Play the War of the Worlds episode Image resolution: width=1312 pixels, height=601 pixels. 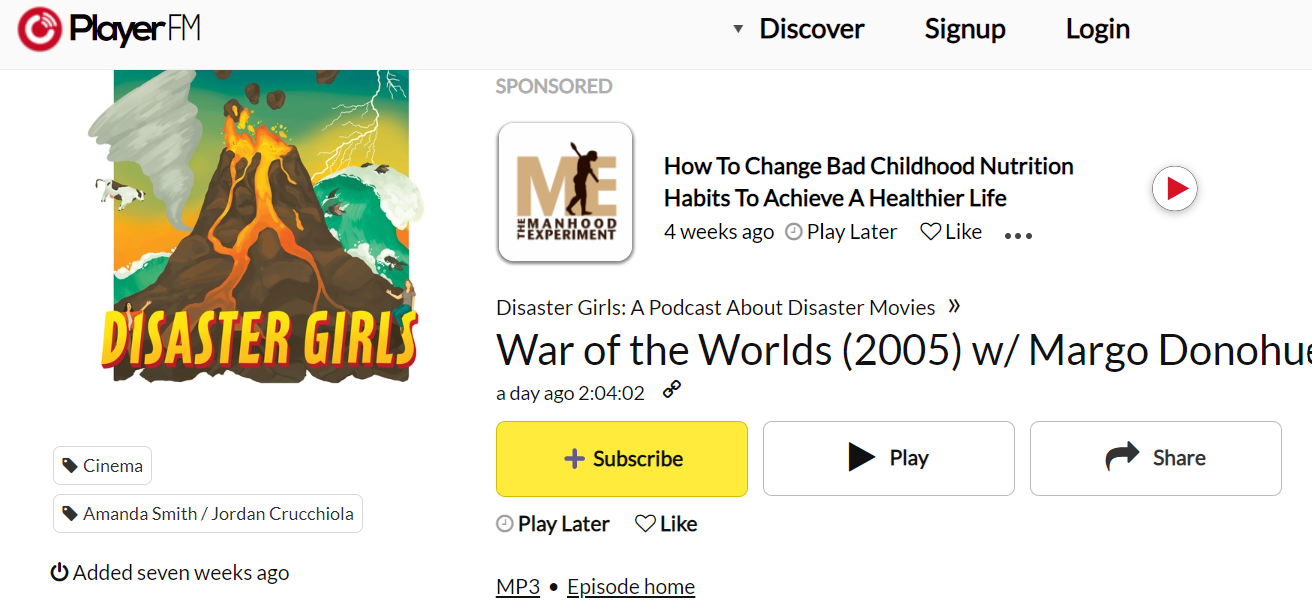click(x=889, y=459)
